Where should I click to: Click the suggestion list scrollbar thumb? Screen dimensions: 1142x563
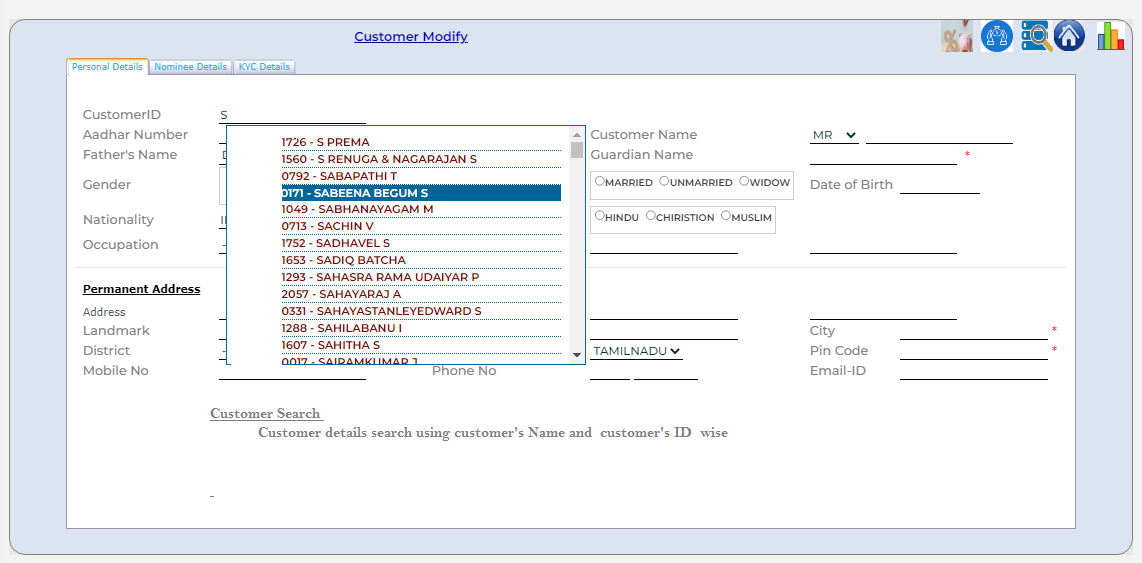click(x=577, y=149)
